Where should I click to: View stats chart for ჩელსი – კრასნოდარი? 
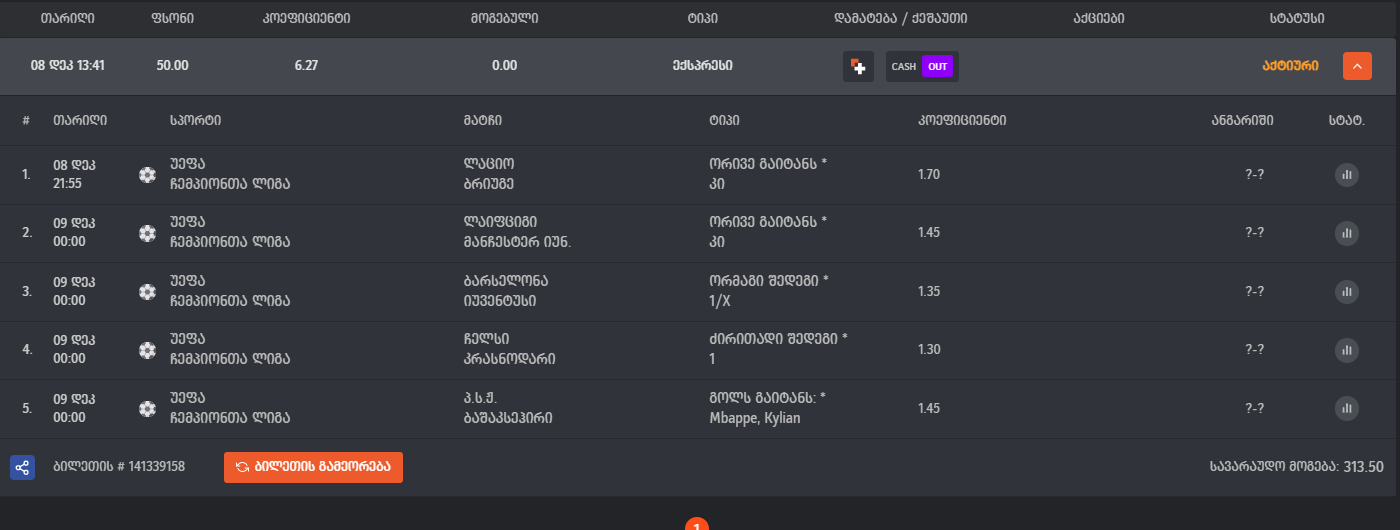click(1347, 350)
